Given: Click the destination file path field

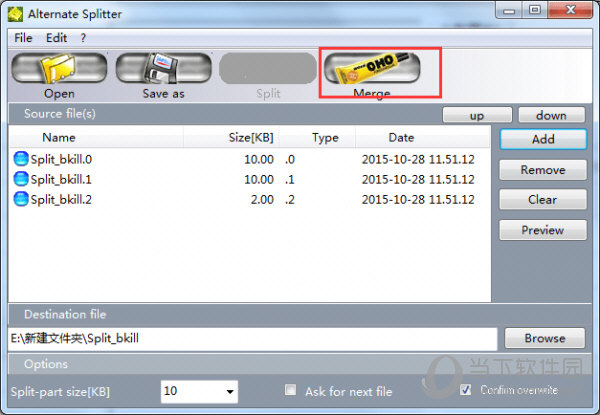Looking at the screenshot, I should click(x=253, y=339).
